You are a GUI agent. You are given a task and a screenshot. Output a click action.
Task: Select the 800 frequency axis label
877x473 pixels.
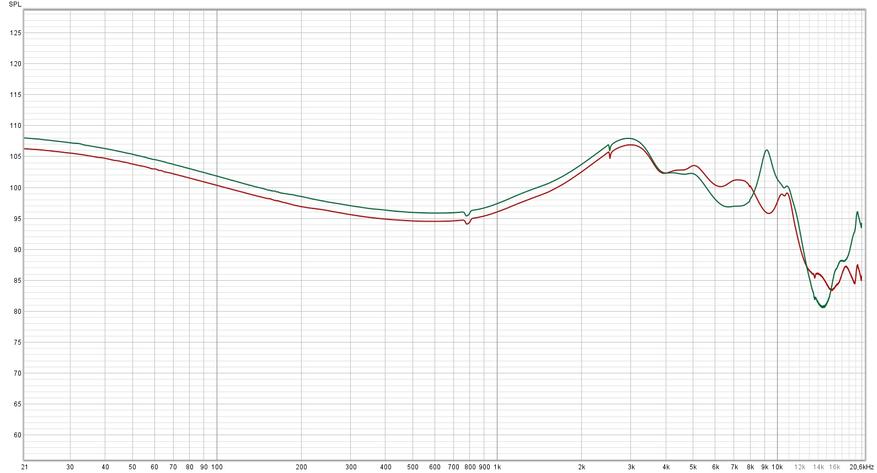tap(470, 467)
